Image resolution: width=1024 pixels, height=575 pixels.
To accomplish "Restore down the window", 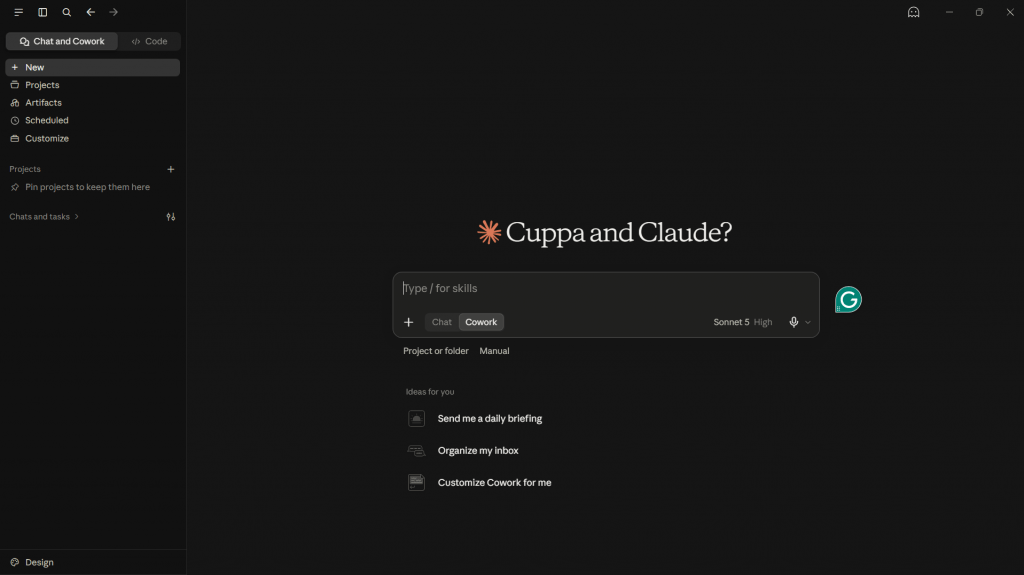I will tap(980, 12).
